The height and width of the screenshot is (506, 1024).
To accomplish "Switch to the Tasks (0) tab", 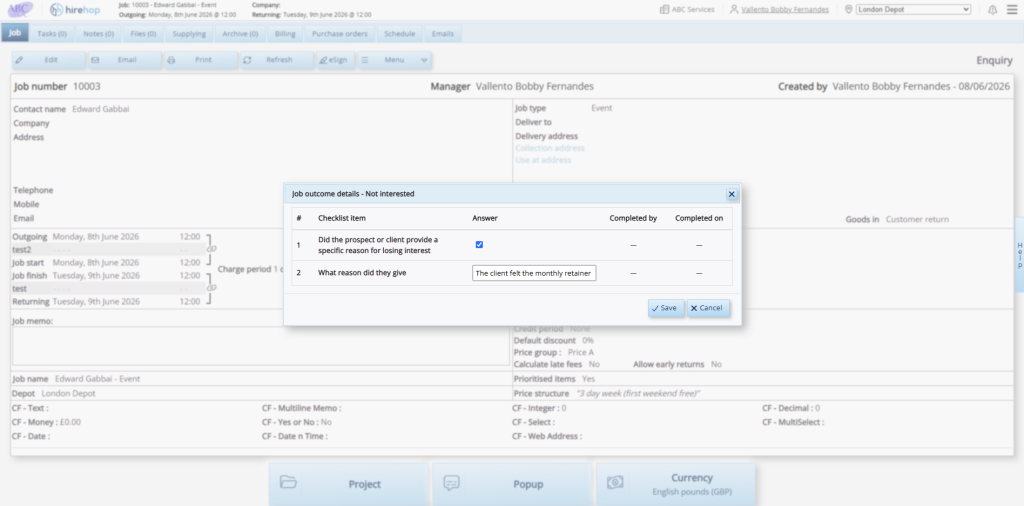I will tap(52, 34).
